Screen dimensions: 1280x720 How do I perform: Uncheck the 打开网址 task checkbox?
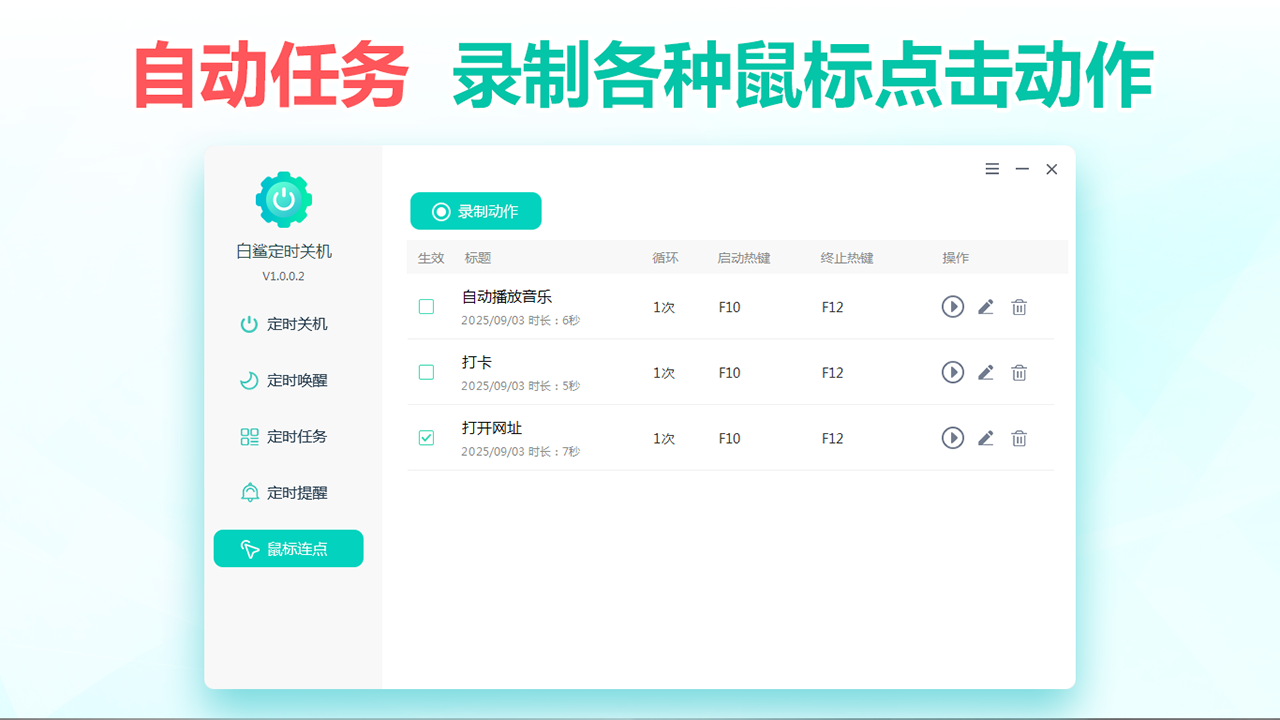coord(426,438)
